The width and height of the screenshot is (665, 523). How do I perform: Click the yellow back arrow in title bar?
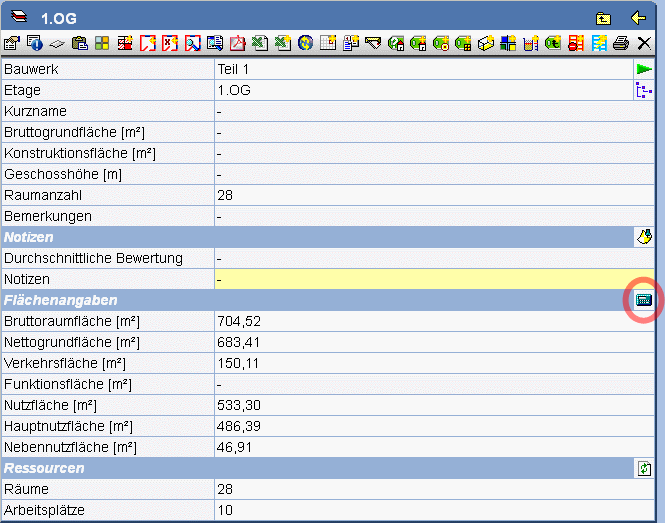coord(638,18)
